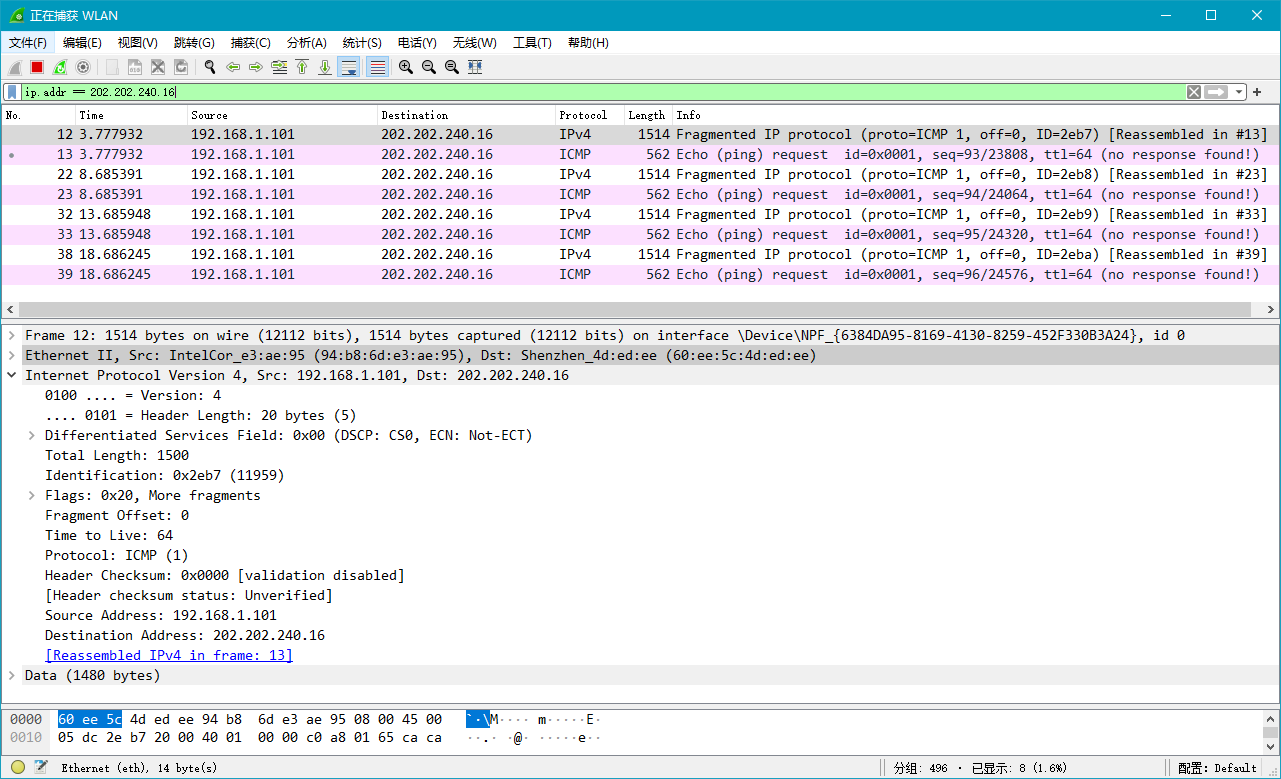Expand the Flags: 0x20 node

coord(32,495)
